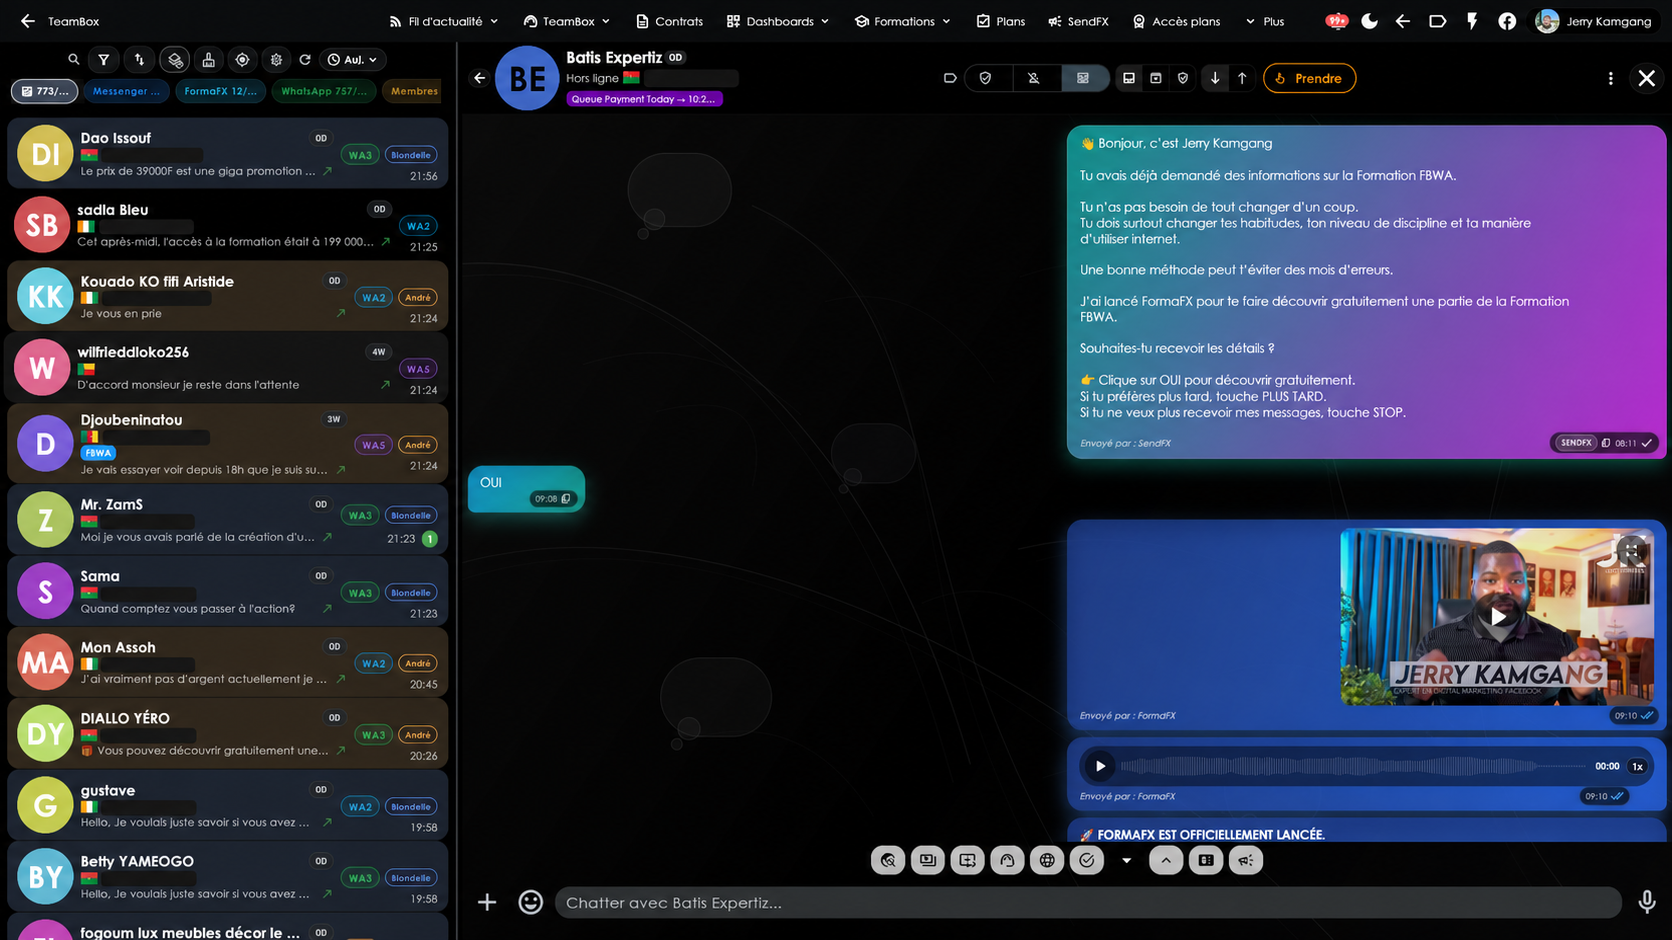Open the conversation search magnifier

click(x=73, y=60)
